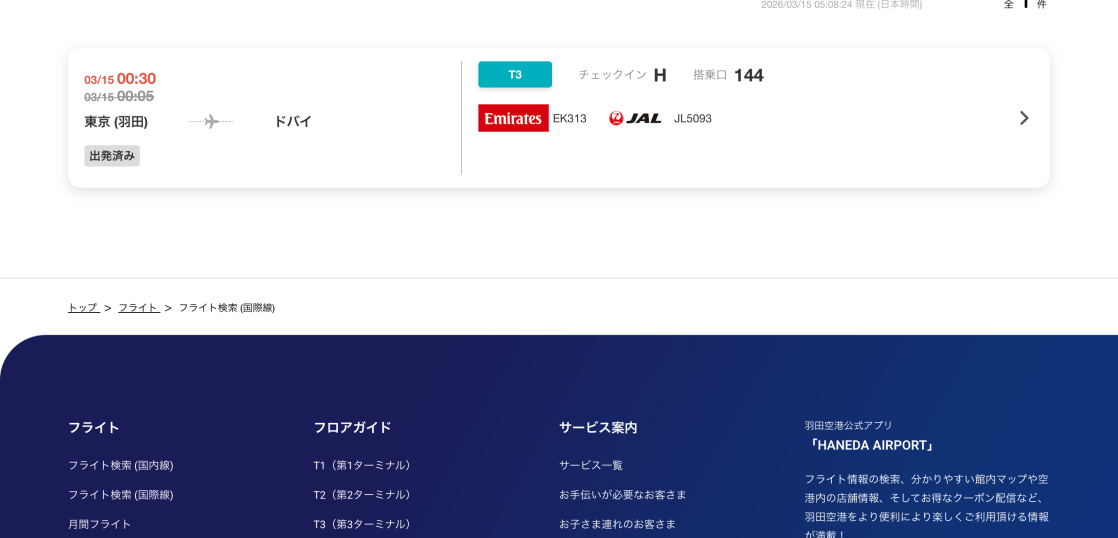Select お子さま連れのお客さま in the footer

click(617, 524)
